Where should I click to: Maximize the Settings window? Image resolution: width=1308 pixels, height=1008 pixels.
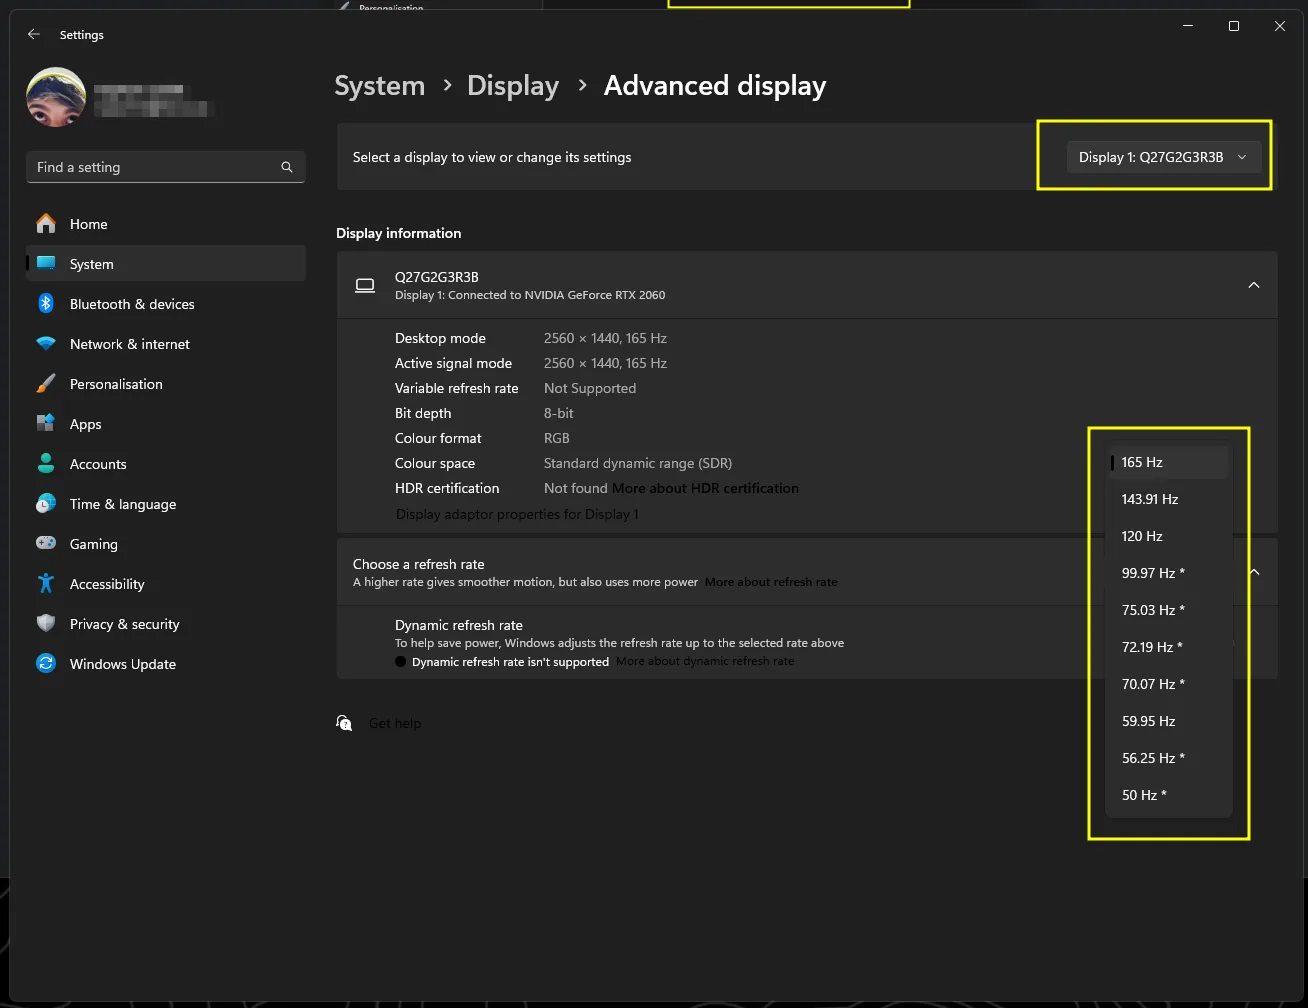point(1234,26)
